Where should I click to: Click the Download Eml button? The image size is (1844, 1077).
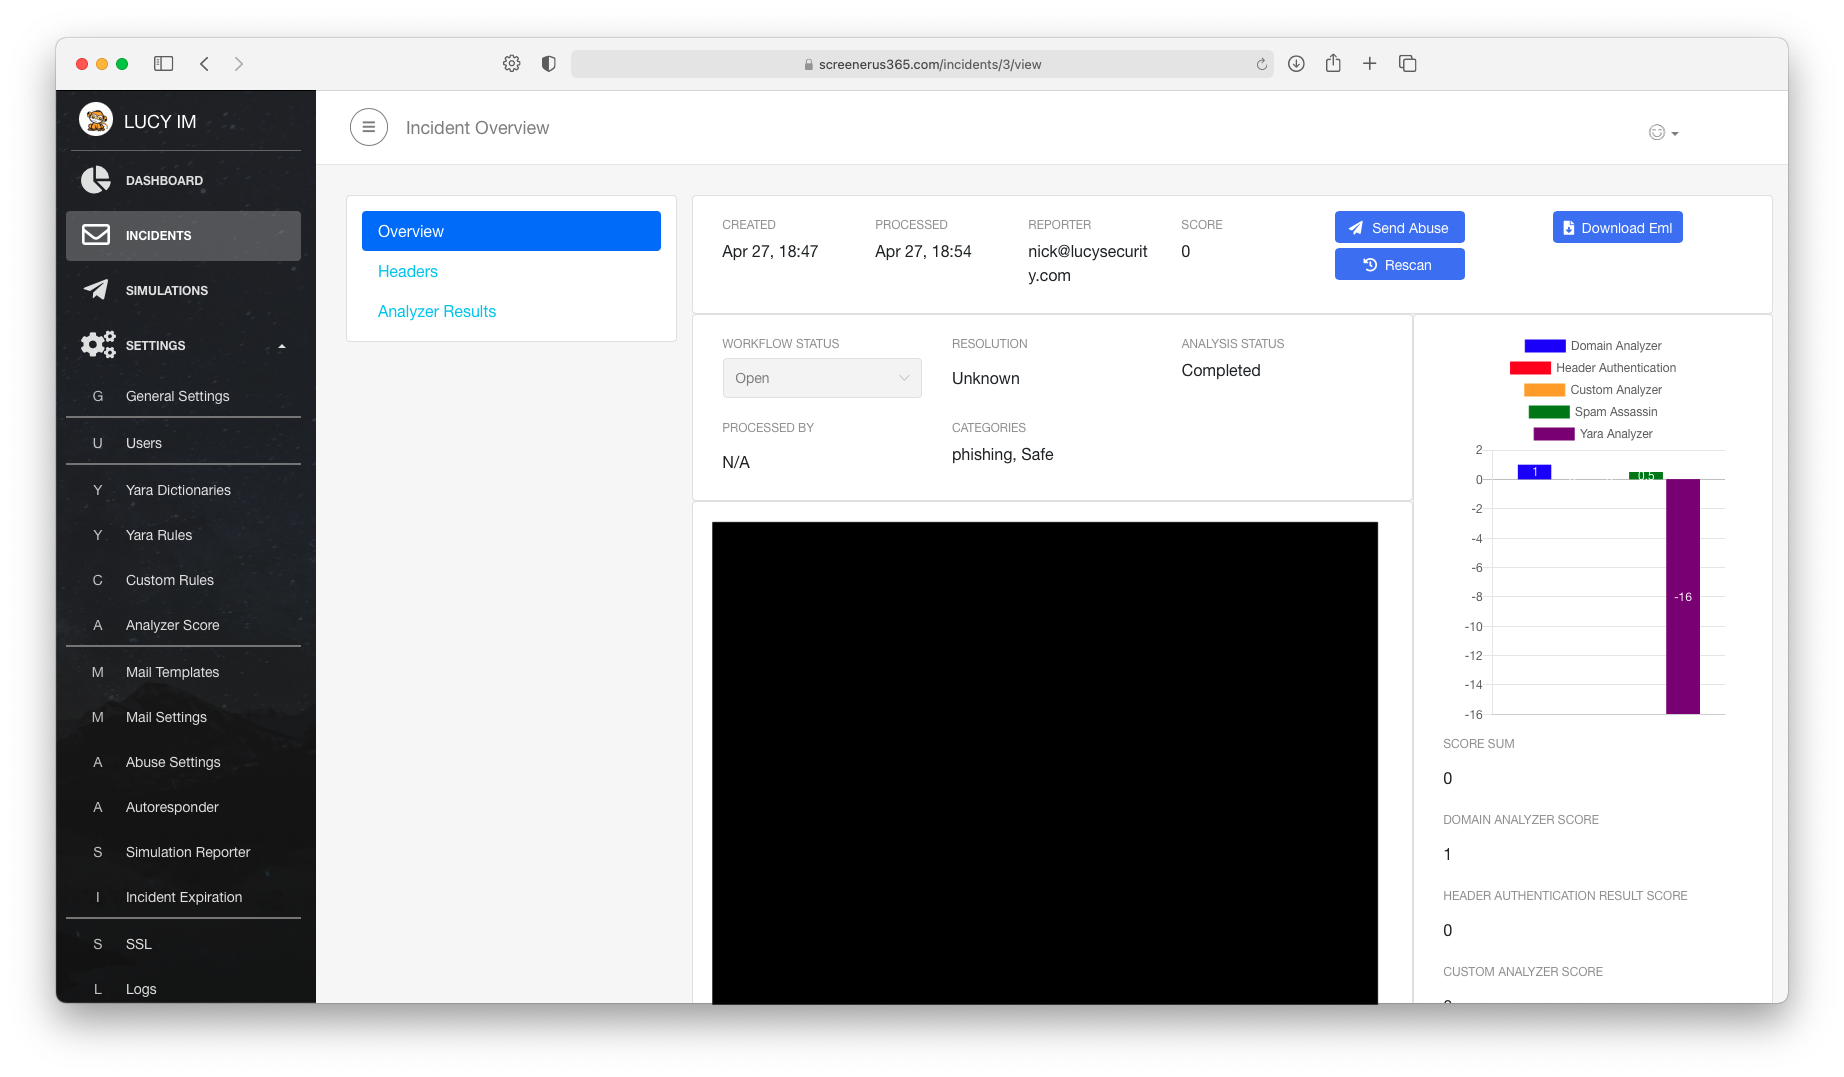coord(1617,228)
